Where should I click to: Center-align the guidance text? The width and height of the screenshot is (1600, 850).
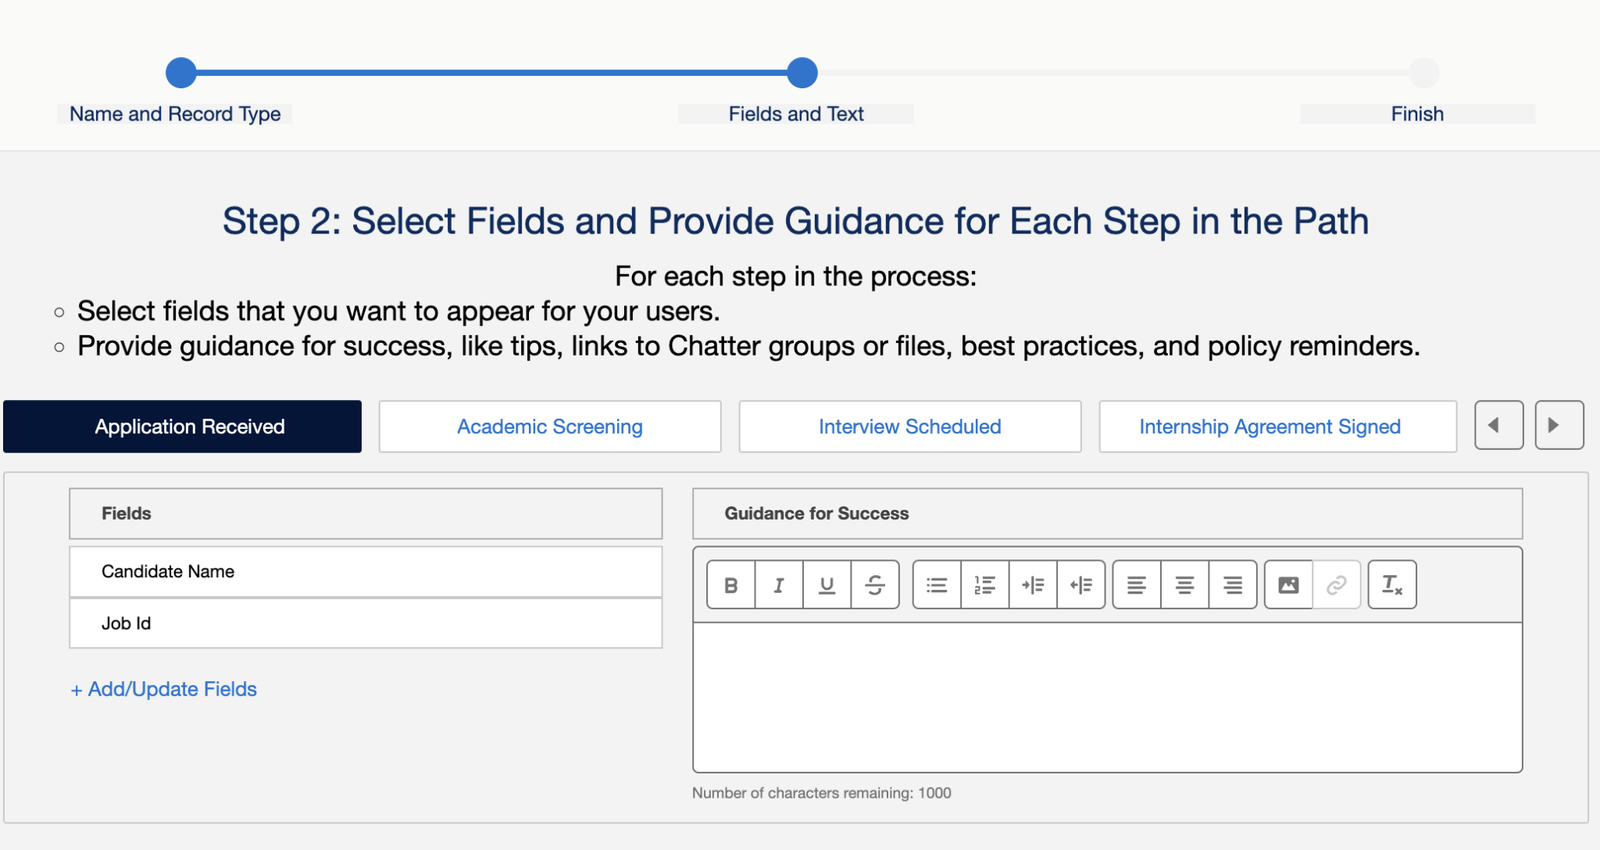tap(1185, 585)
